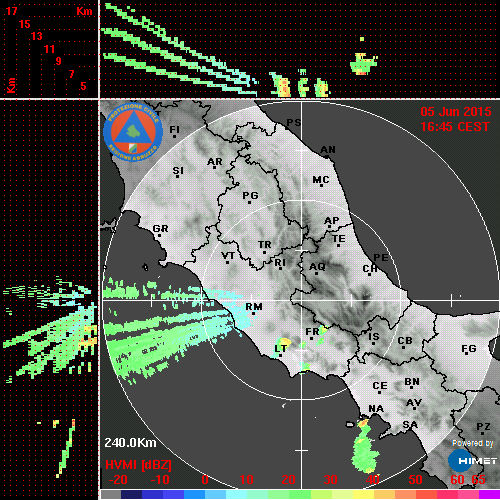This screenshot has height=500, width=500.
Task: Select the date '05 Jun 2015'
Action: pos(456,112)
